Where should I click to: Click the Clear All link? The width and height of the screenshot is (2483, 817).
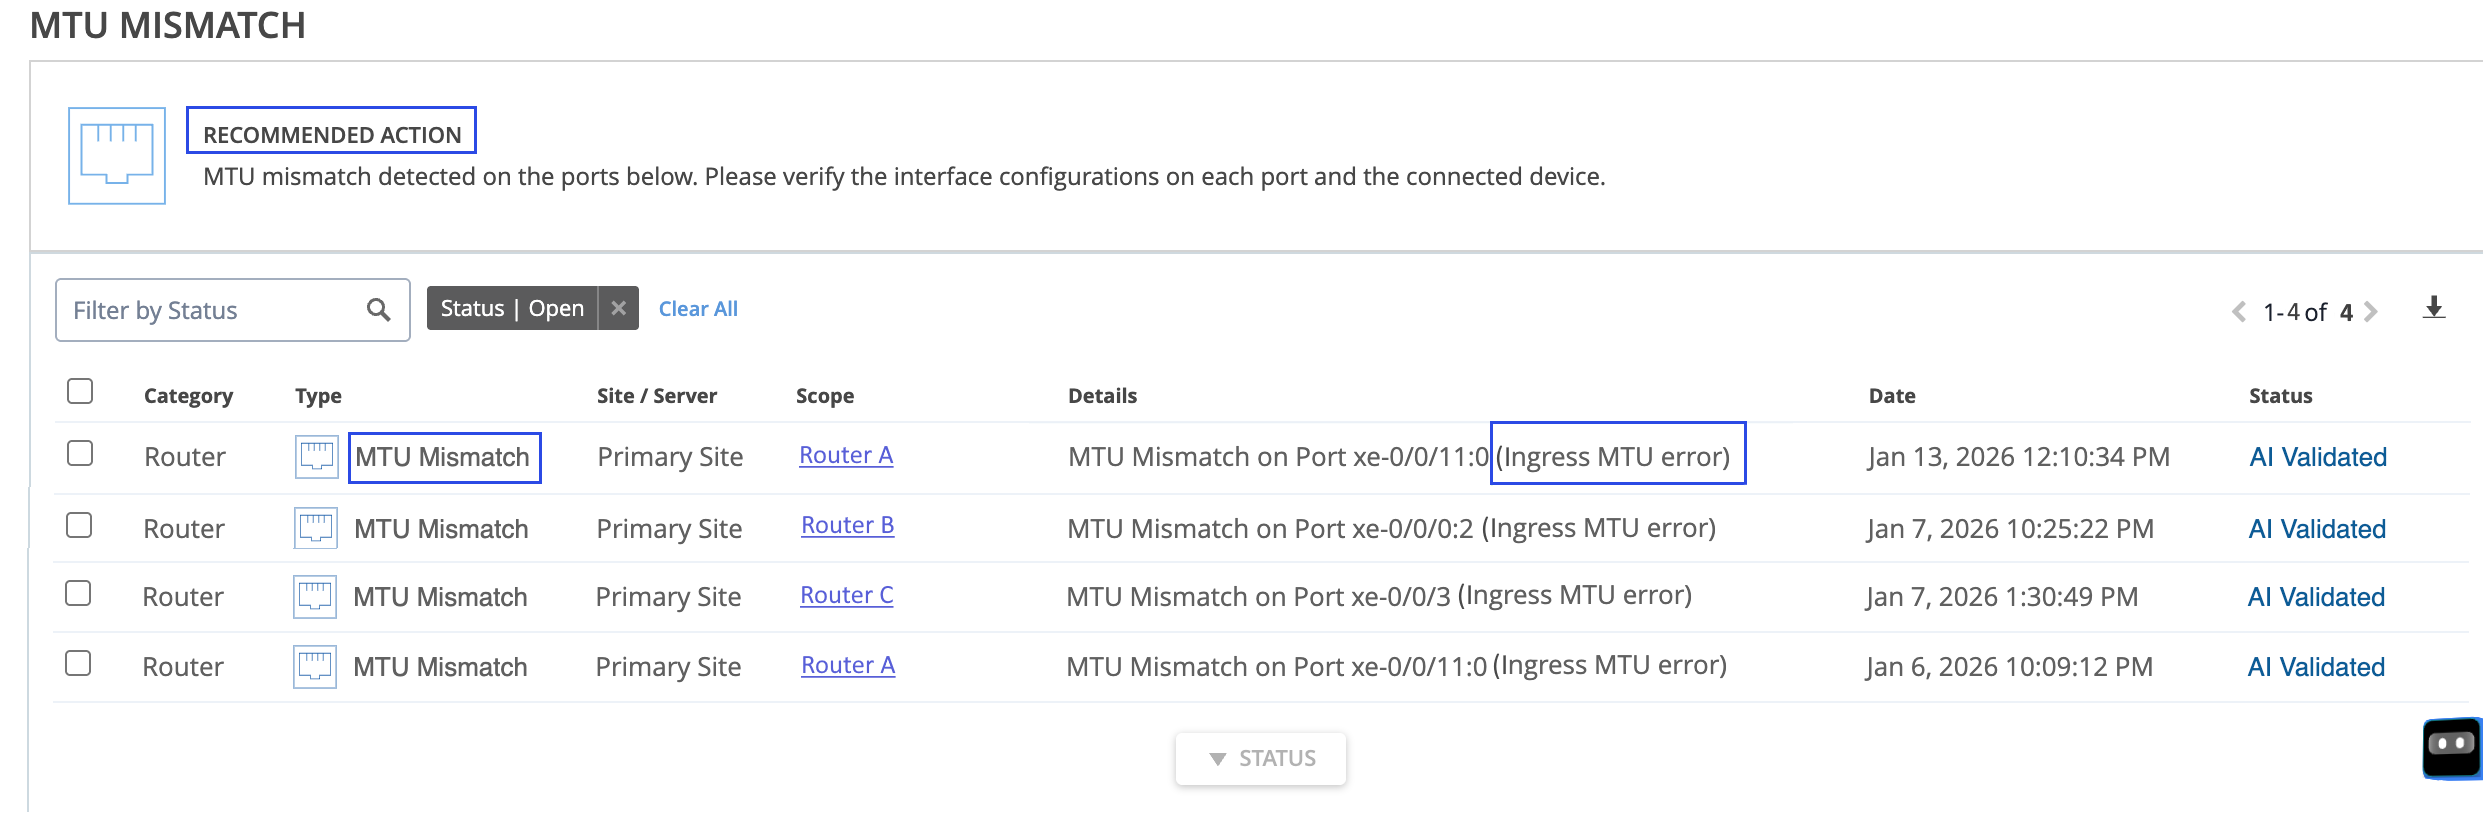697,308
